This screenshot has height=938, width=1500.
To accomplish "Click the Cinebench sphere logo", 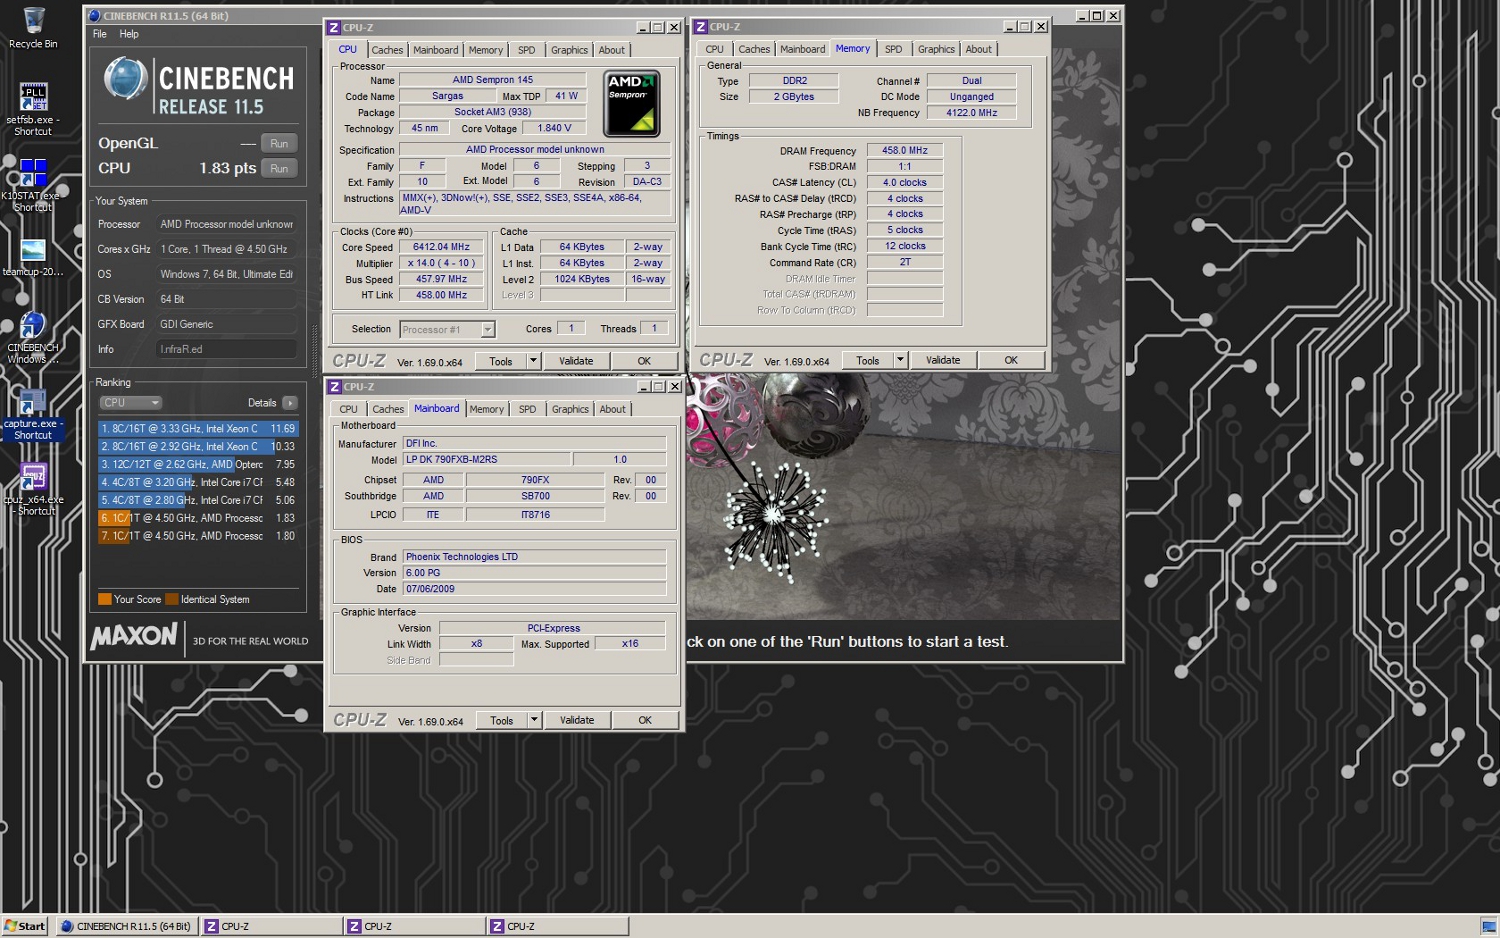I will tap(126, 79).
